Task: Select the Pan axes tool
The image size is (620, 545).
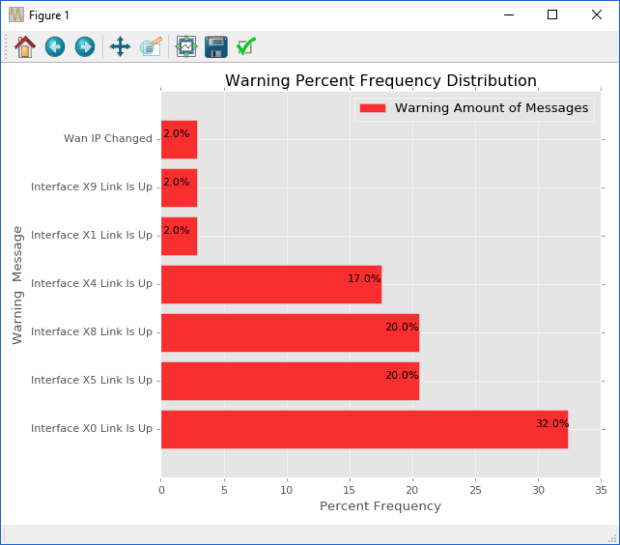Action: pyautogui.click(x=120, y=47)
